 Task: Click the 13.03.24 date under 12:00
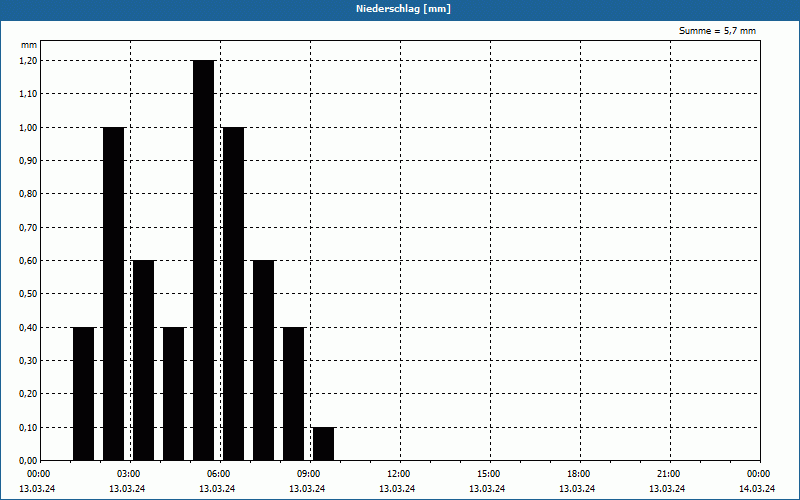[x=397, y=489]
